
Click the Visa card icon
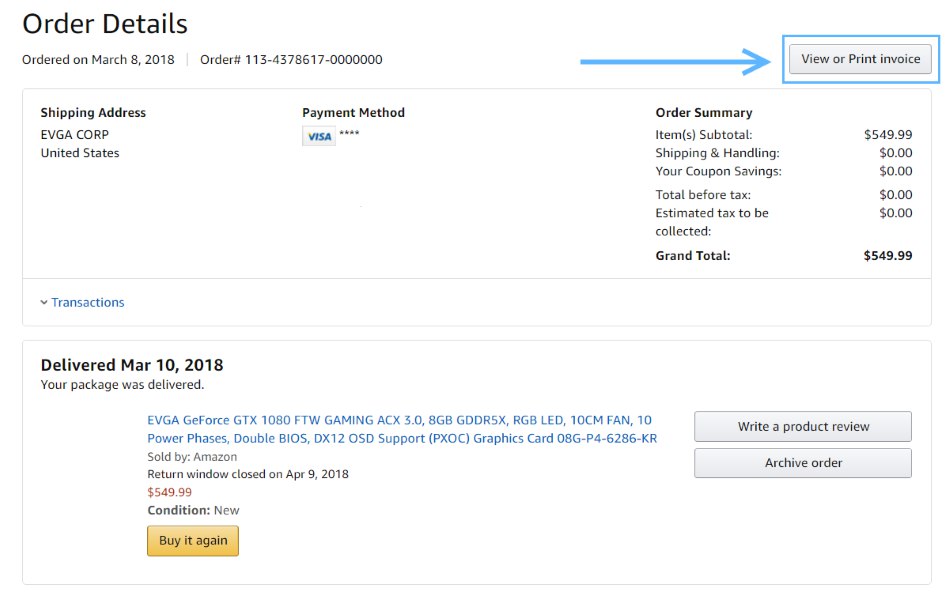319,136
